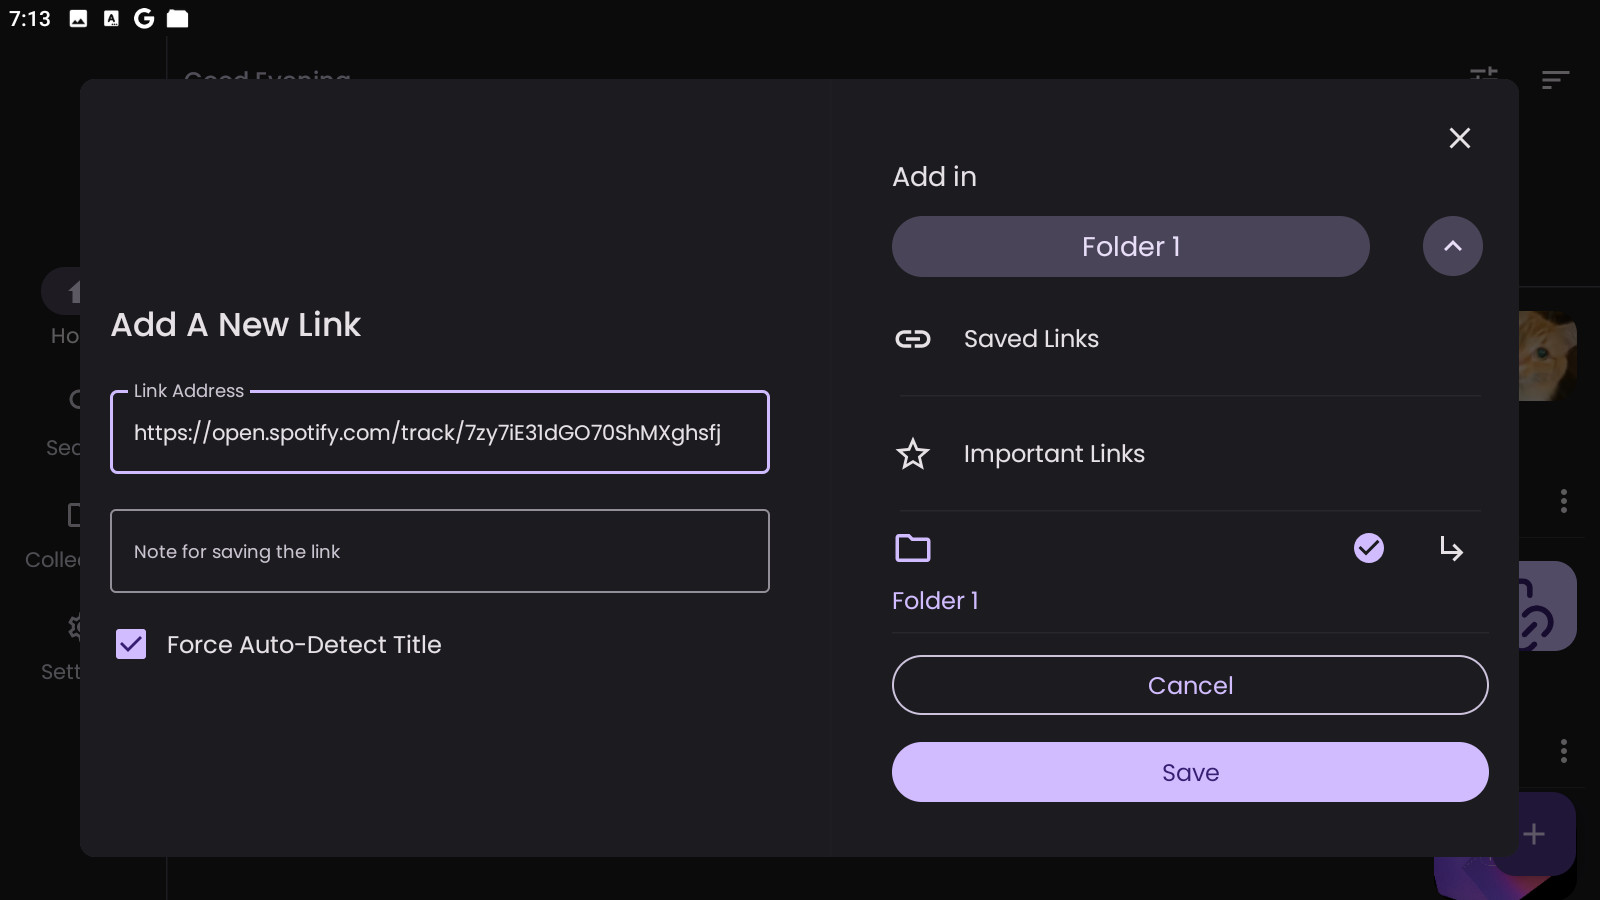1600x900 pixels.
Task: Click the Important Links star icon
Action: tap(912, 454)
